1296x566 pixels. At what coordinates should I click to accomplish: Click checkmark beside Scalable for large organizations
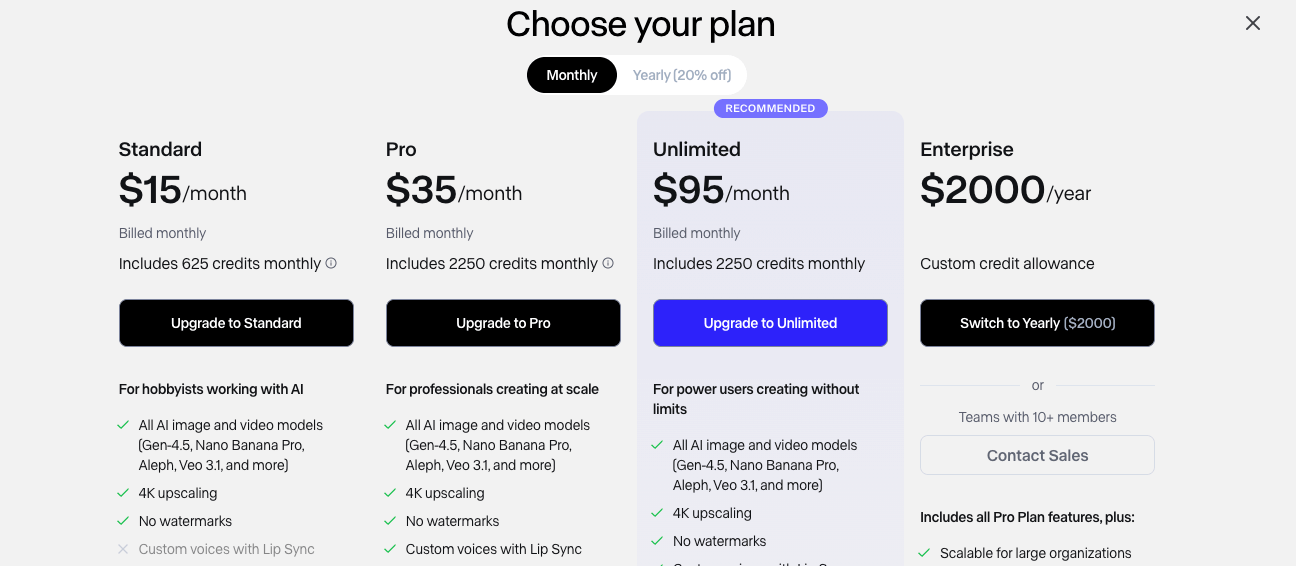tap(924, 553)
